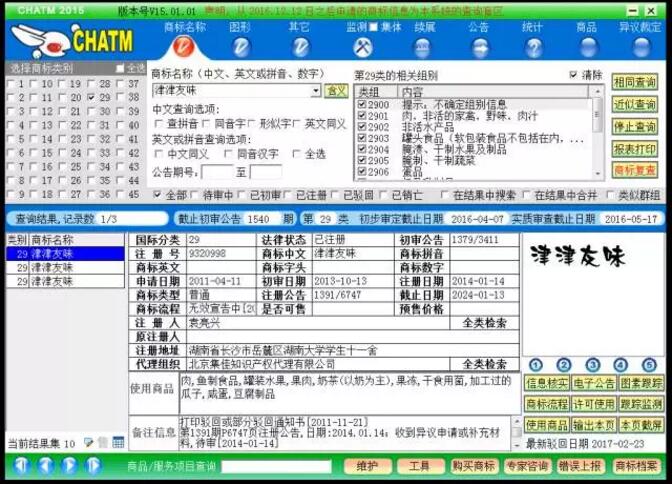Click the 商标名称 search icon
This screenshot has height=484, width=672.
182,46
